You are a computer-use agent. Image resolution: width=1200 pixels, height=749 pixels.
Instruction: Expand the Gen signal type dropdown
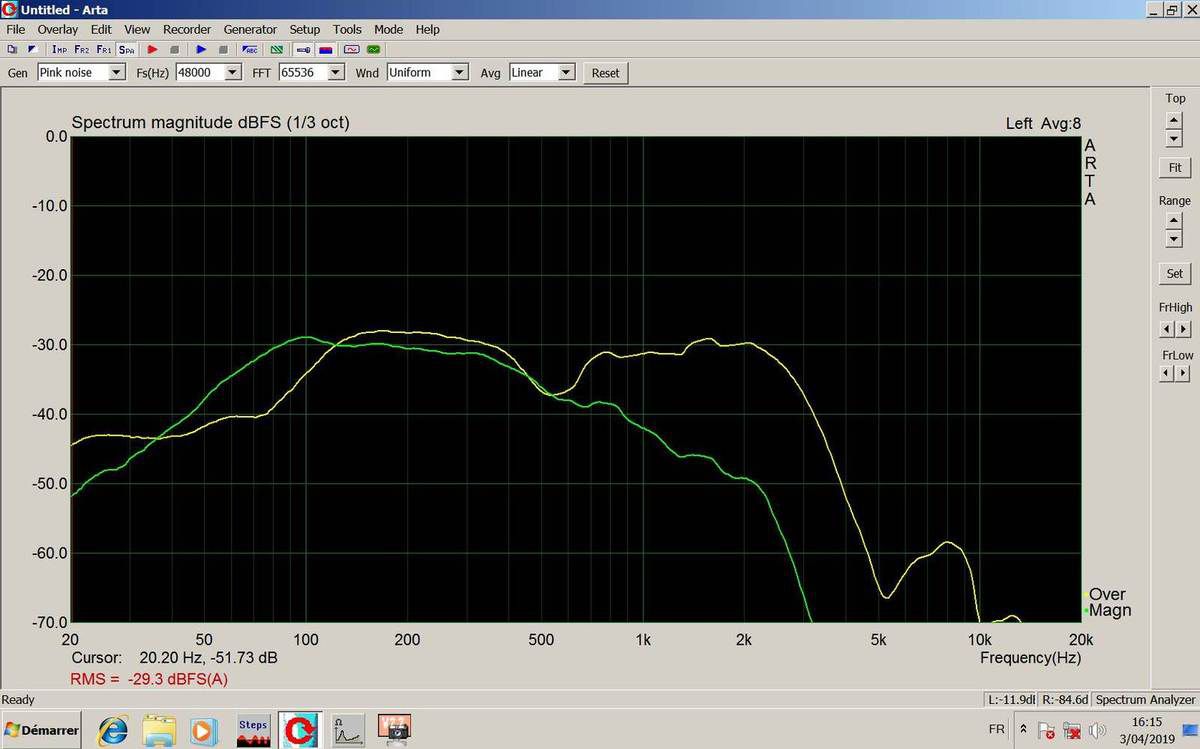point(117,72)
